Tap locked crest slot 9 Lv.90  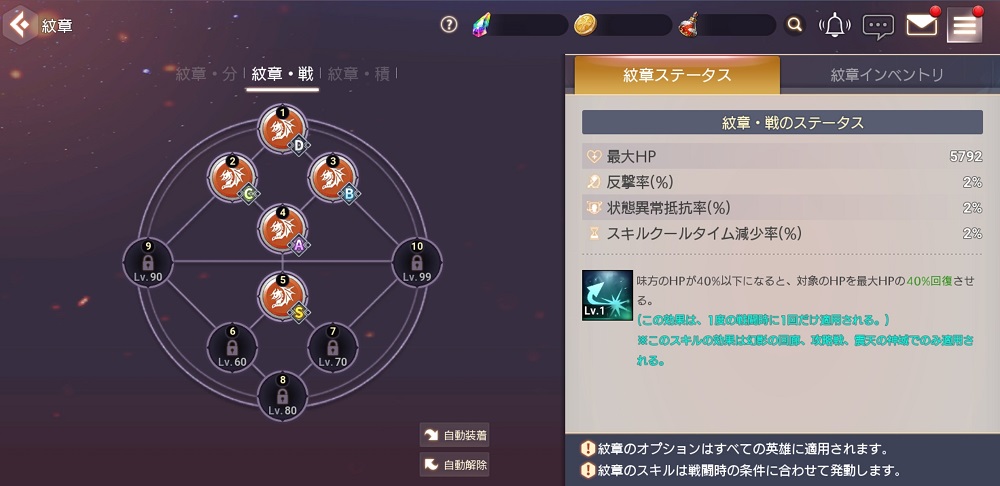coord(148,261)
